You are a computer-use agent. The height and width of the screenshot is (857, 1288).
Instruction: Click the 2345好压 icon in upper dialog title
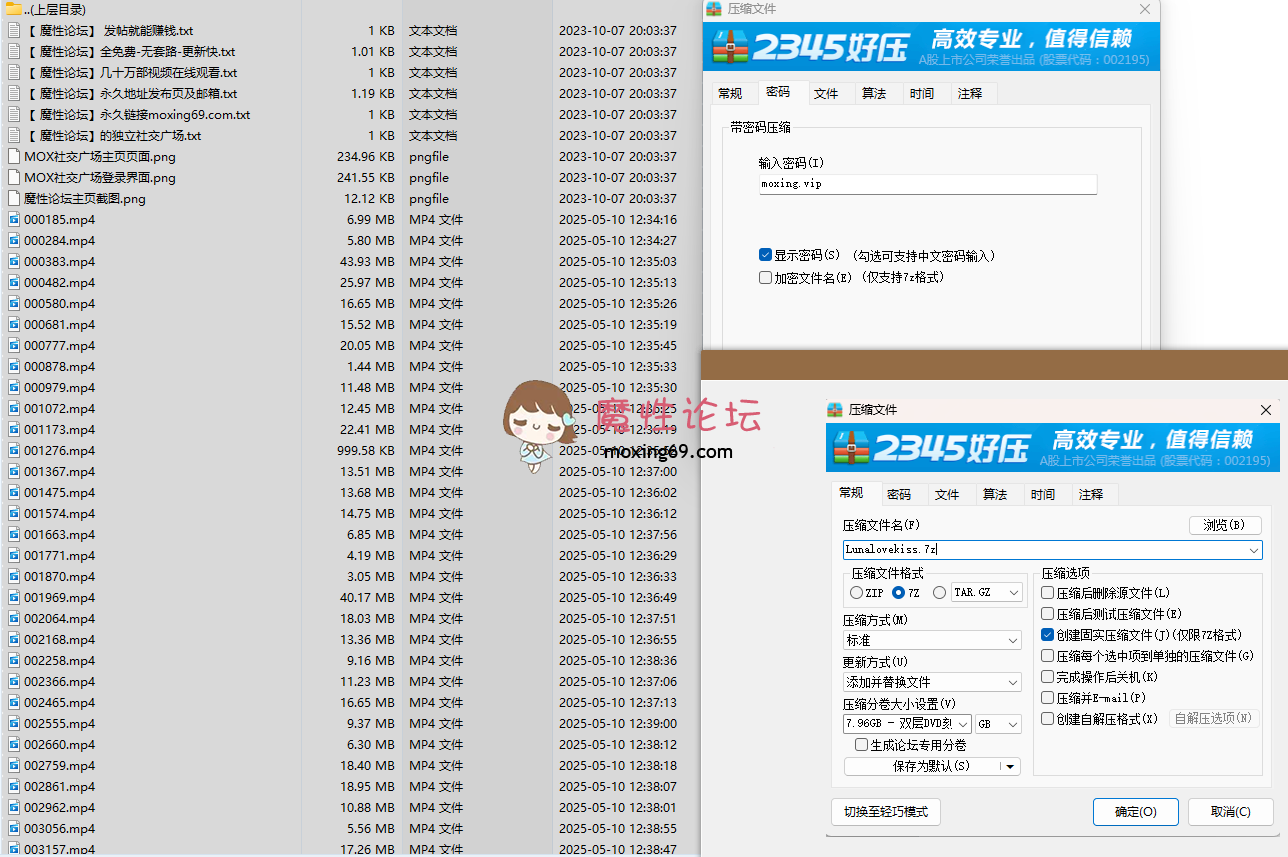click(x=713, y=9)
